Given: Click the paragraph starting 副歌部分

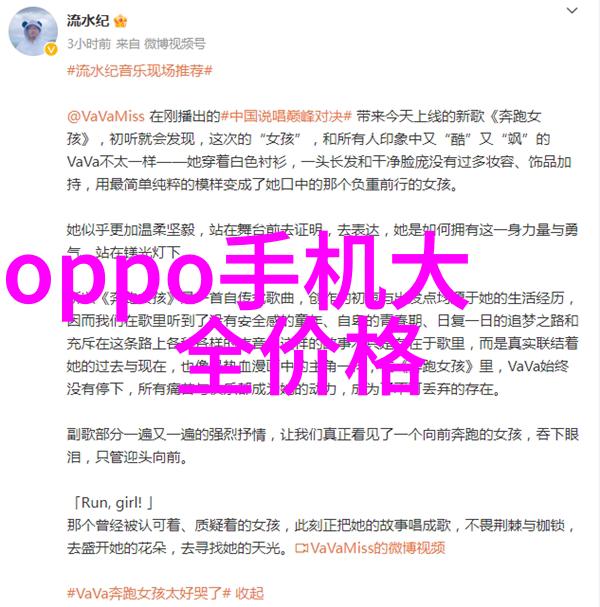Looking at the screenshot, I should [x=322, y=446].
